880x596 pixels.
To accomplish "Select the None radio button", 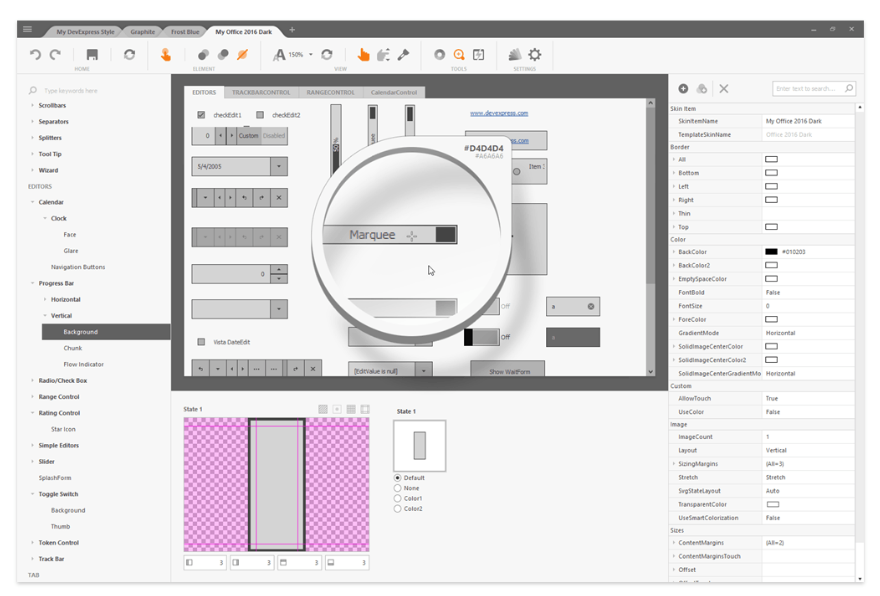I will (397, 488).
